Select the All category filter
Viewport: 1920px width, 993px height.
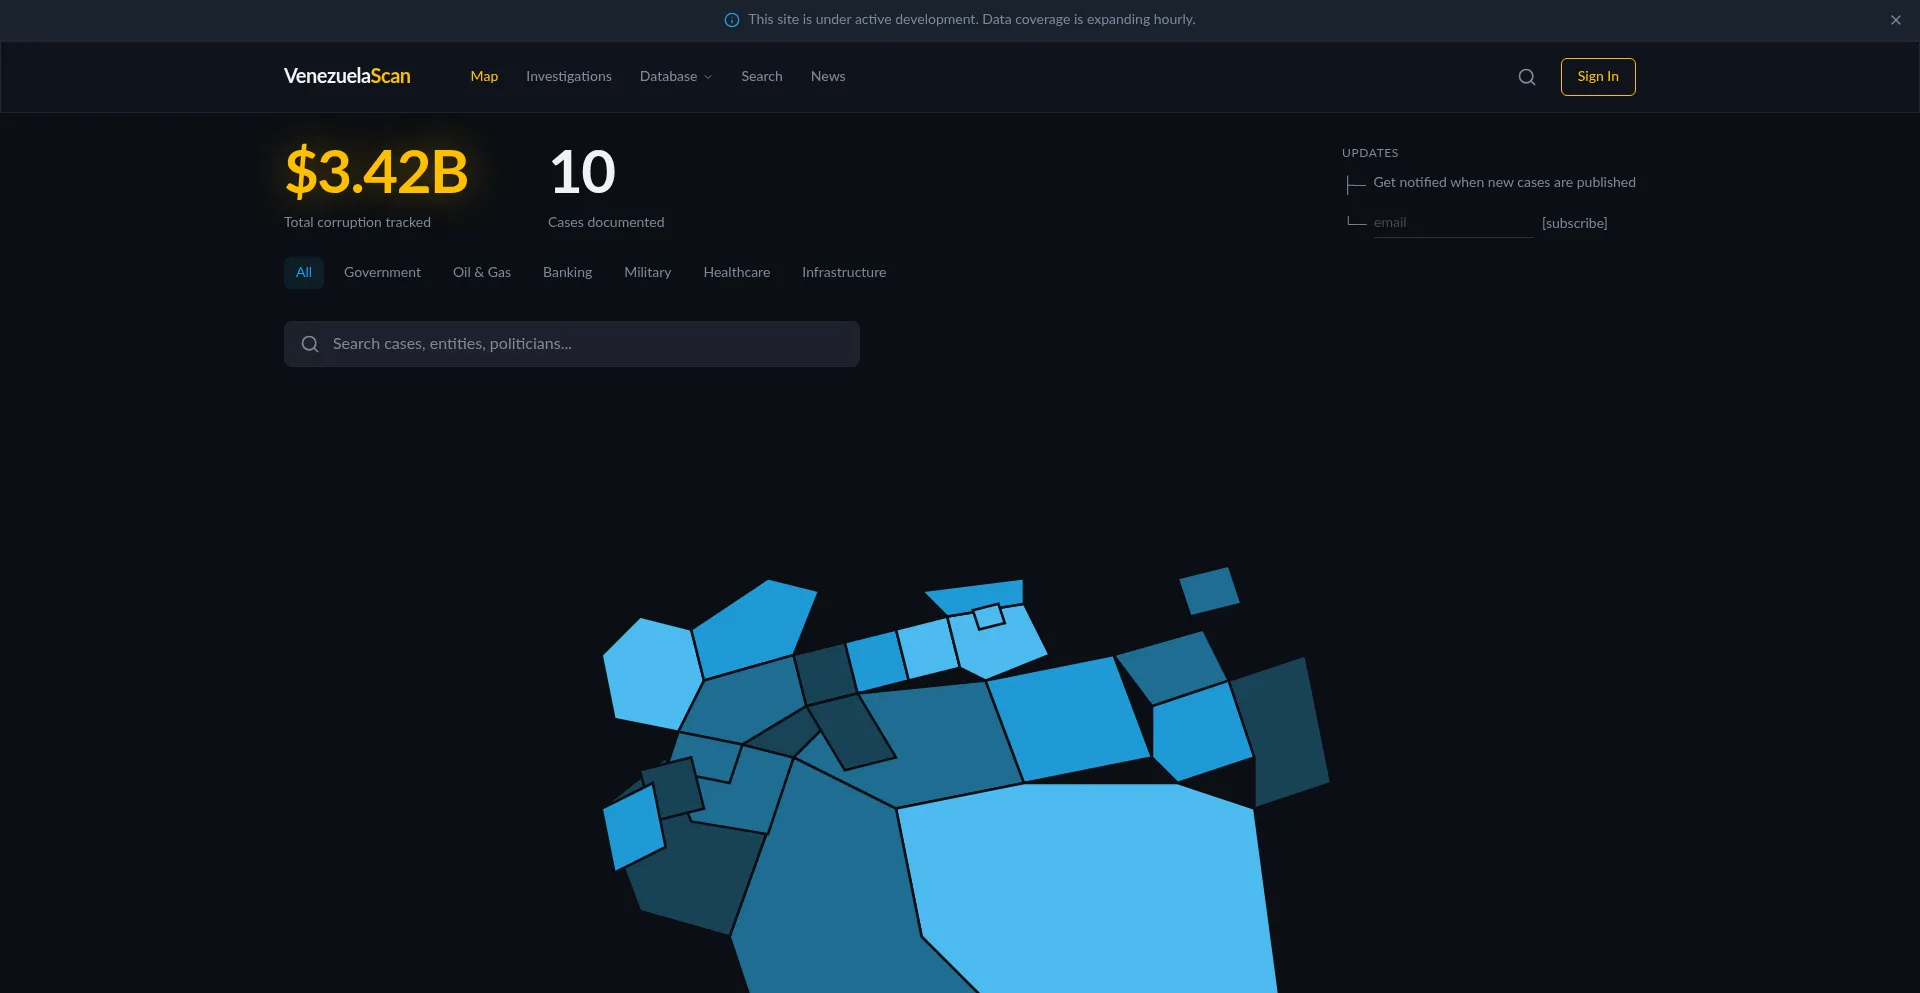tap(304, 273)
